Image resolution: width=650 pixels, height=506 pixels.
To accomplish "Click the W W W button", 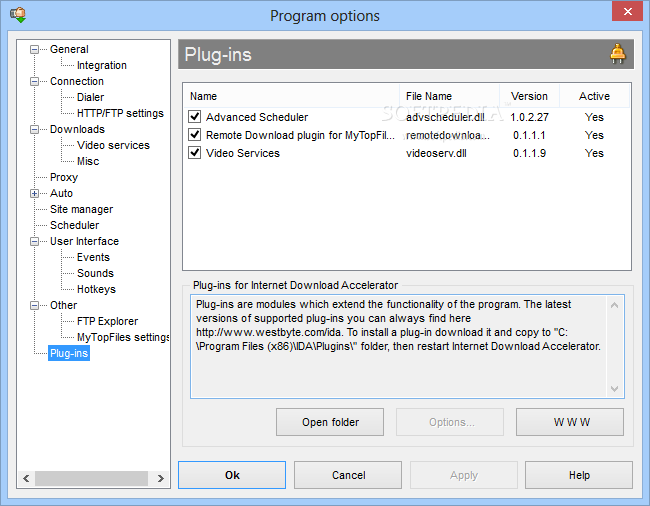I will [570, 422].
